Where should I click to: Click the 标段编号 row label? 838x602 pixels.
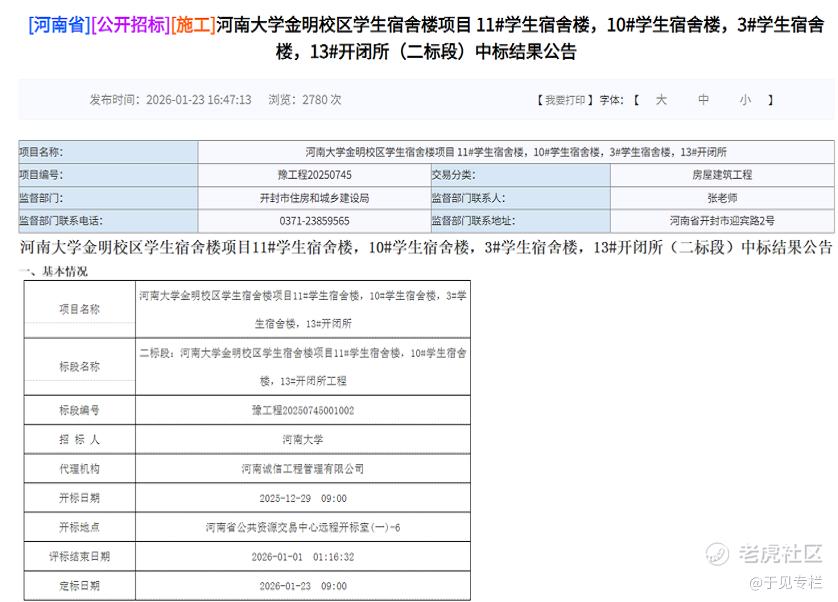tap(80, 411)
